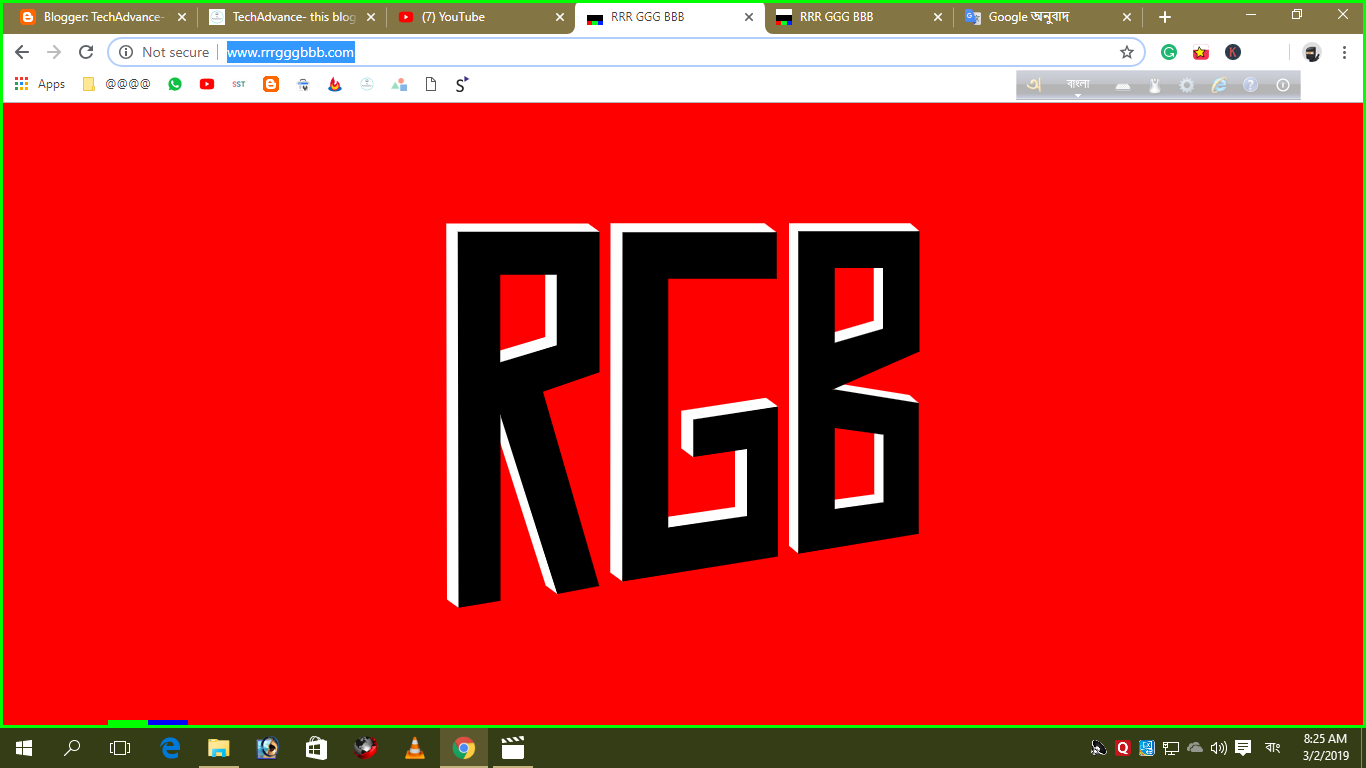Open the volume control in system tray

[x=1218, y=748]
